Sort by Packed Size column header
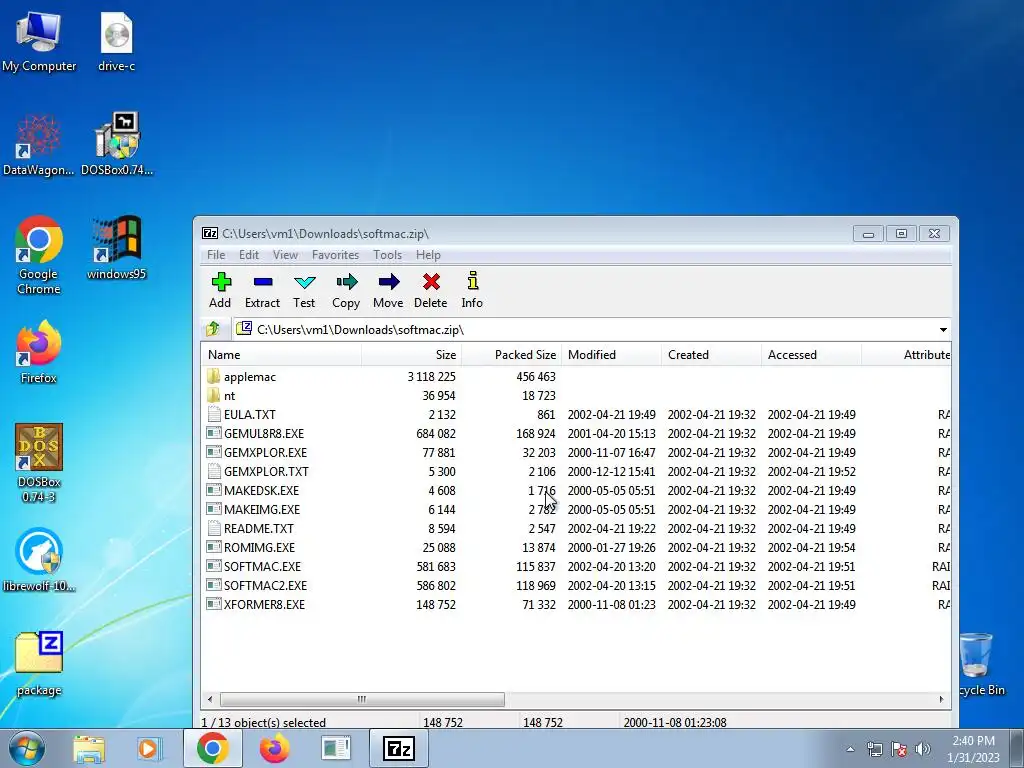This screenshot has height=768, width=1024. 511,355
